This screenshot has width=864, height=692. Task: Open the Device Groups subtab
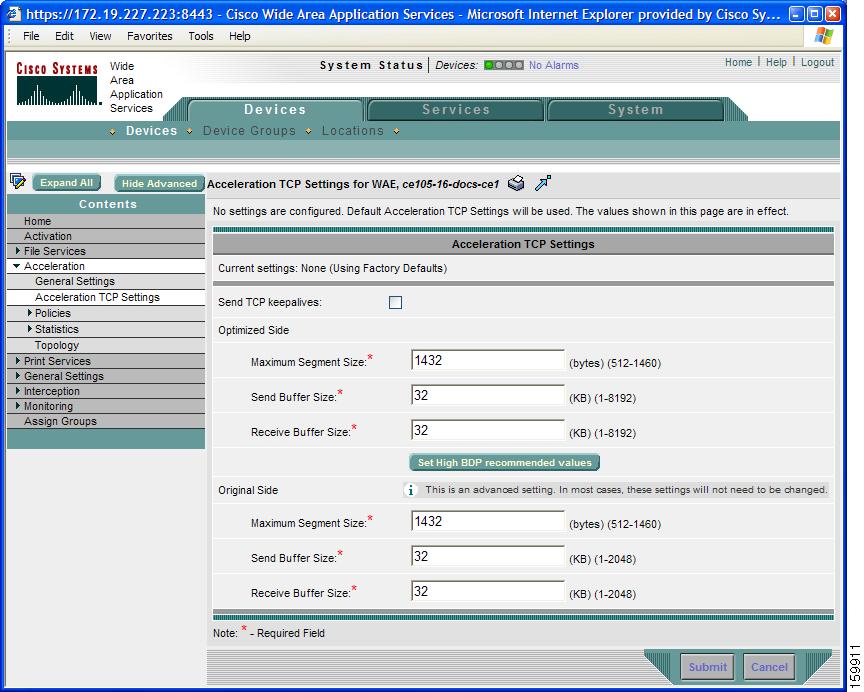[249, 131]
